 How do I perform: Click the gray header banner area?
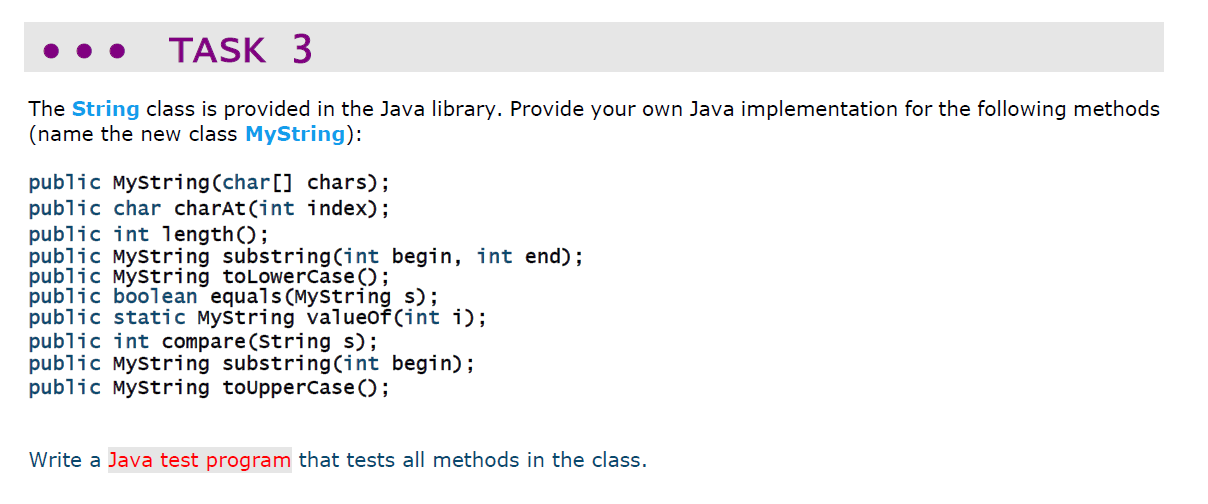point(594,47)
